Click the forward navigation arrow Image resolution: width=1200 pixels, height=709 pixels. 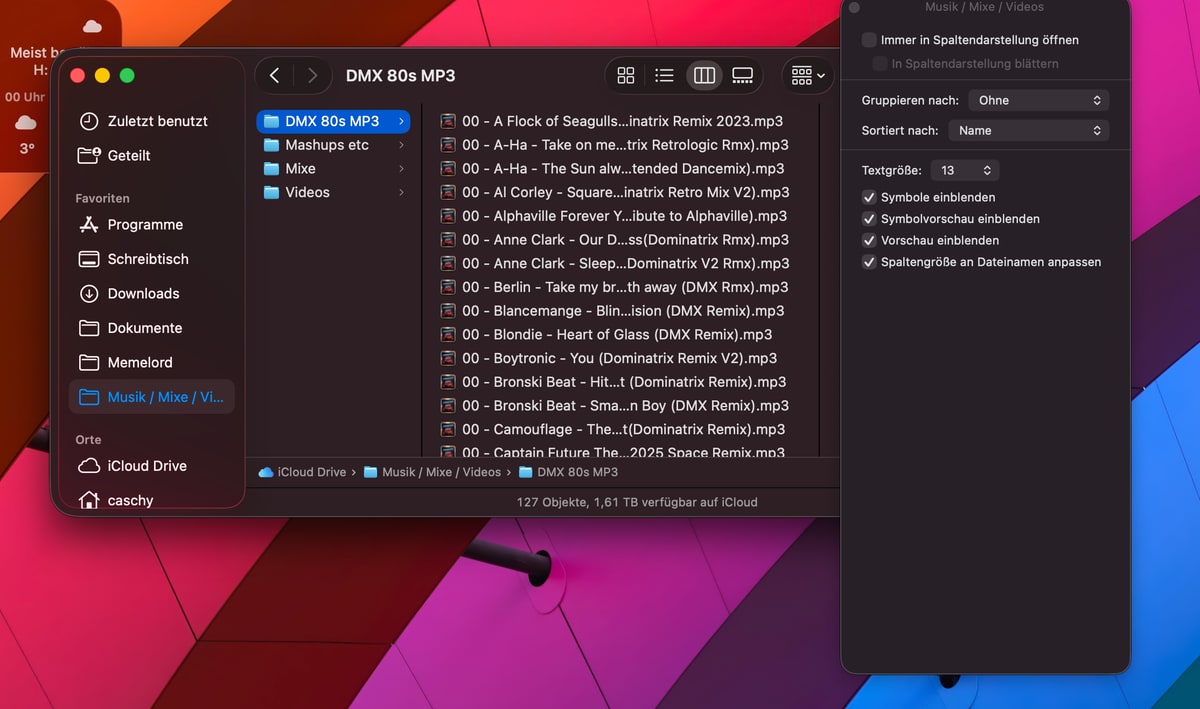tap(312, 76)
